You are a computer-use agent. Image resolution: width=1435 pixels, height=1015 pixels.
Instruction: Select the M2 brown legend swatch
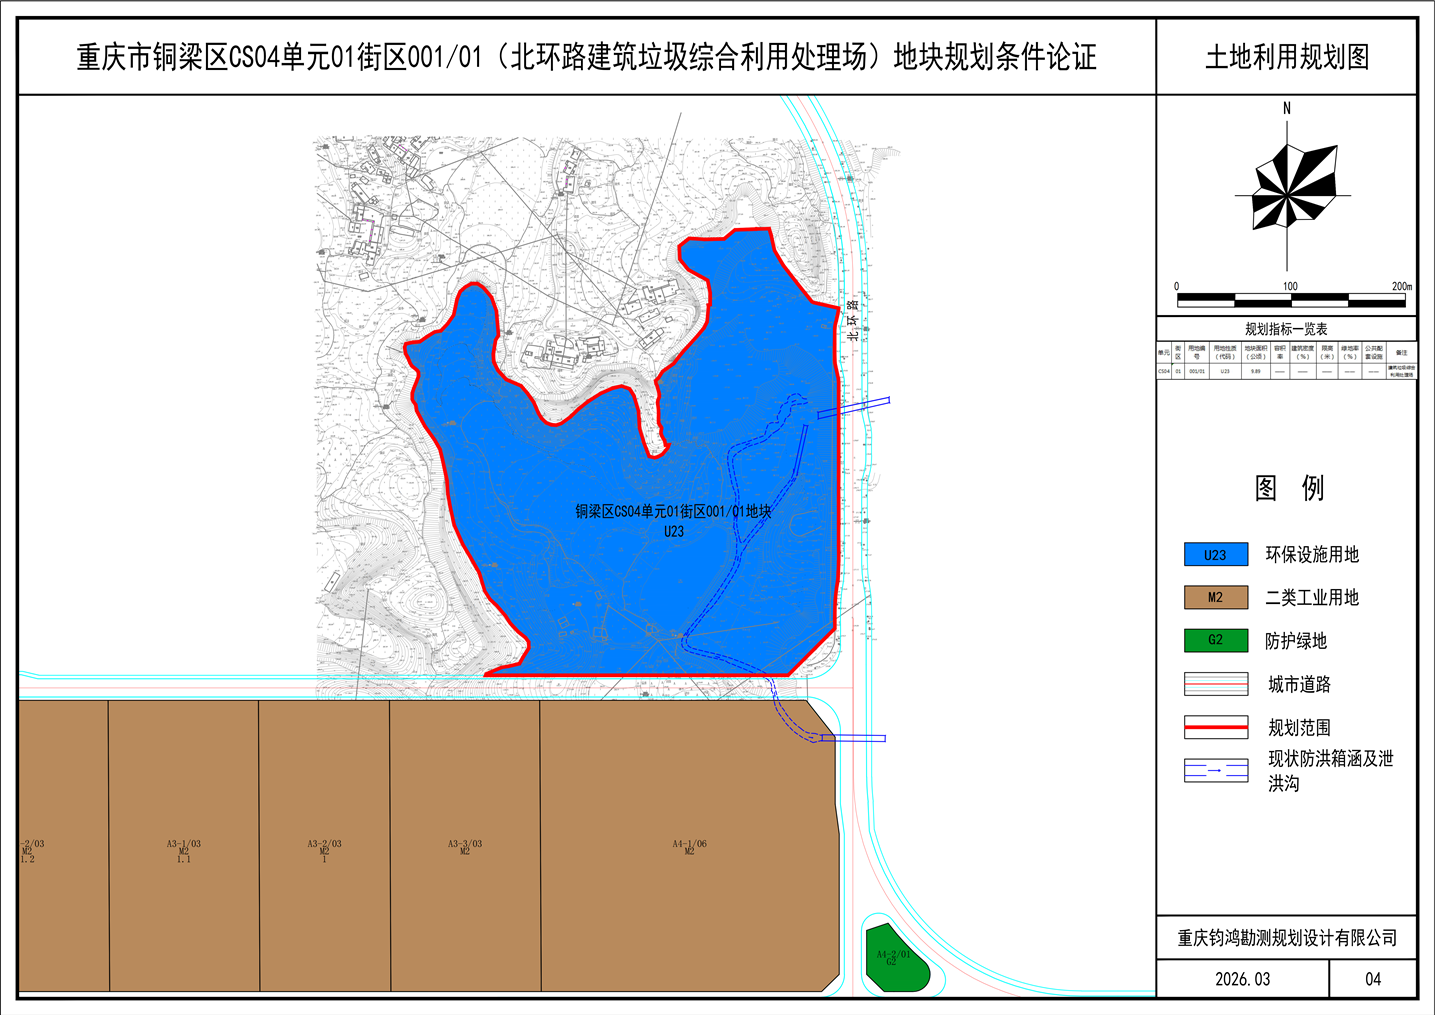coord(1215,598)
